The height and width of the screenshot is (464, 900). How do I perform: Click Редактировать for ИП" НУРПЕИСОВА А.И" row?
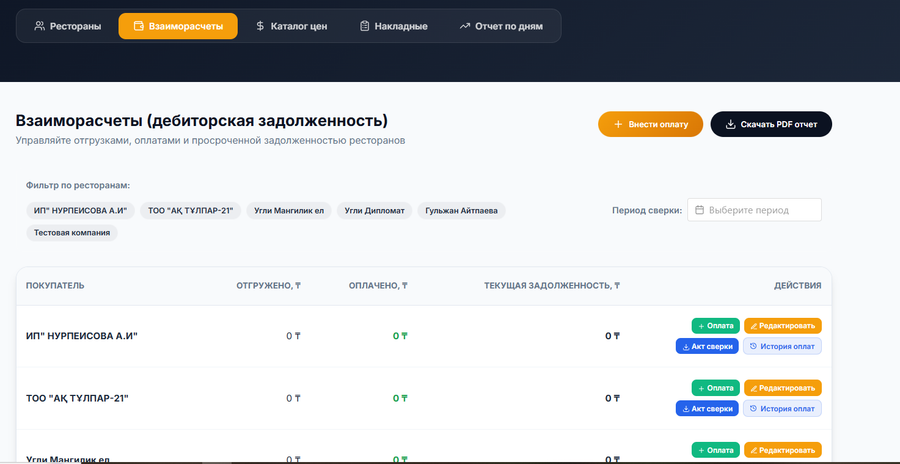(x=783, y=326)
